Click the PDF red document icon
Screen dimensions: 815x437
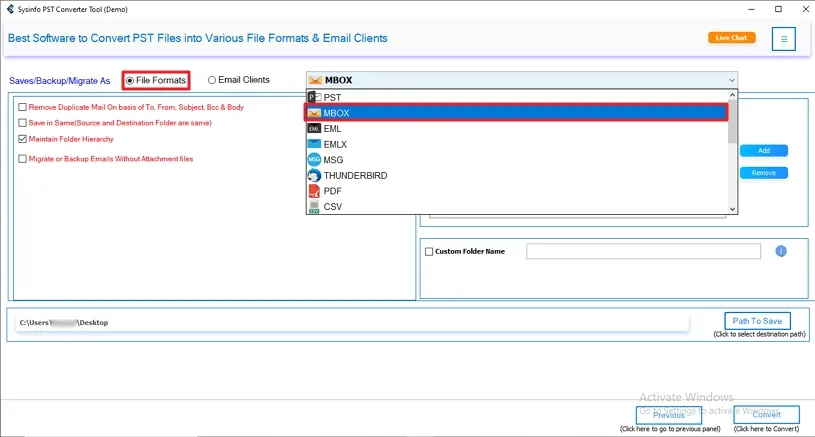click(x=314, y=191)
